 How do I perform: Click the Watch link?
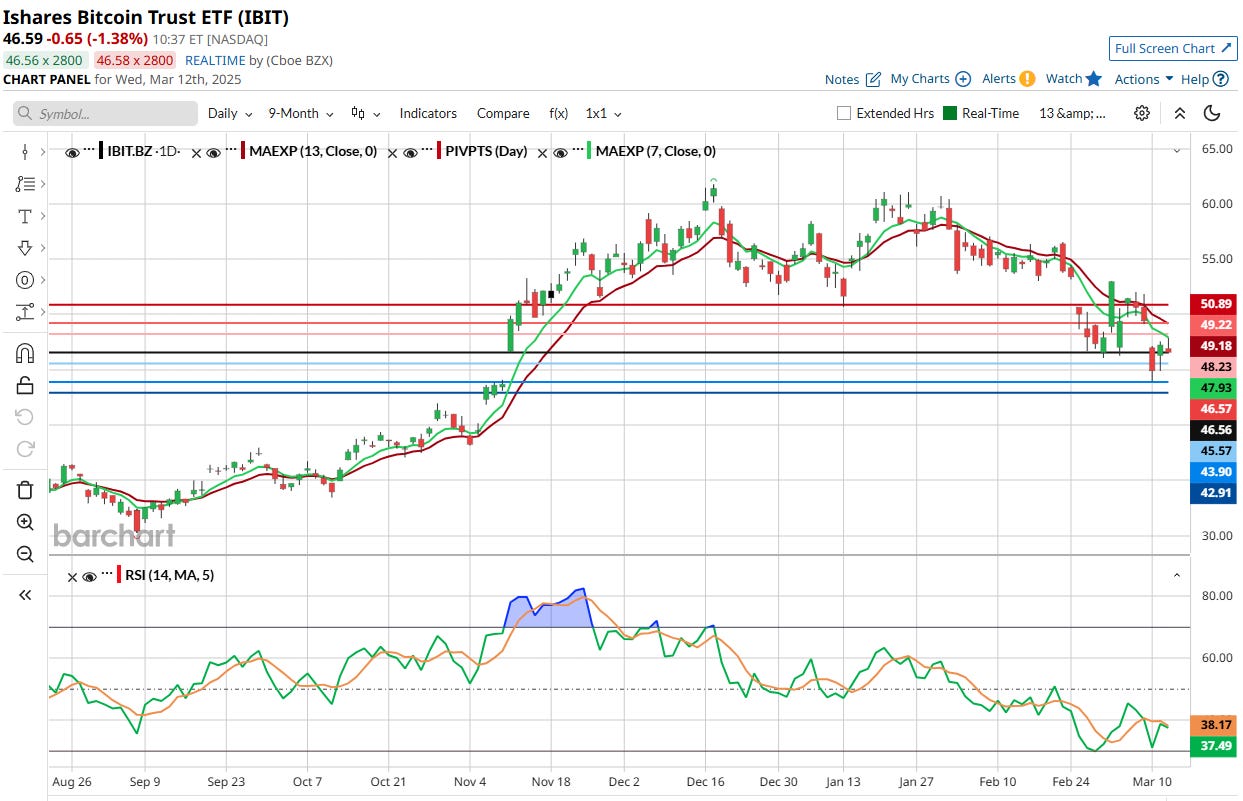1064,79
